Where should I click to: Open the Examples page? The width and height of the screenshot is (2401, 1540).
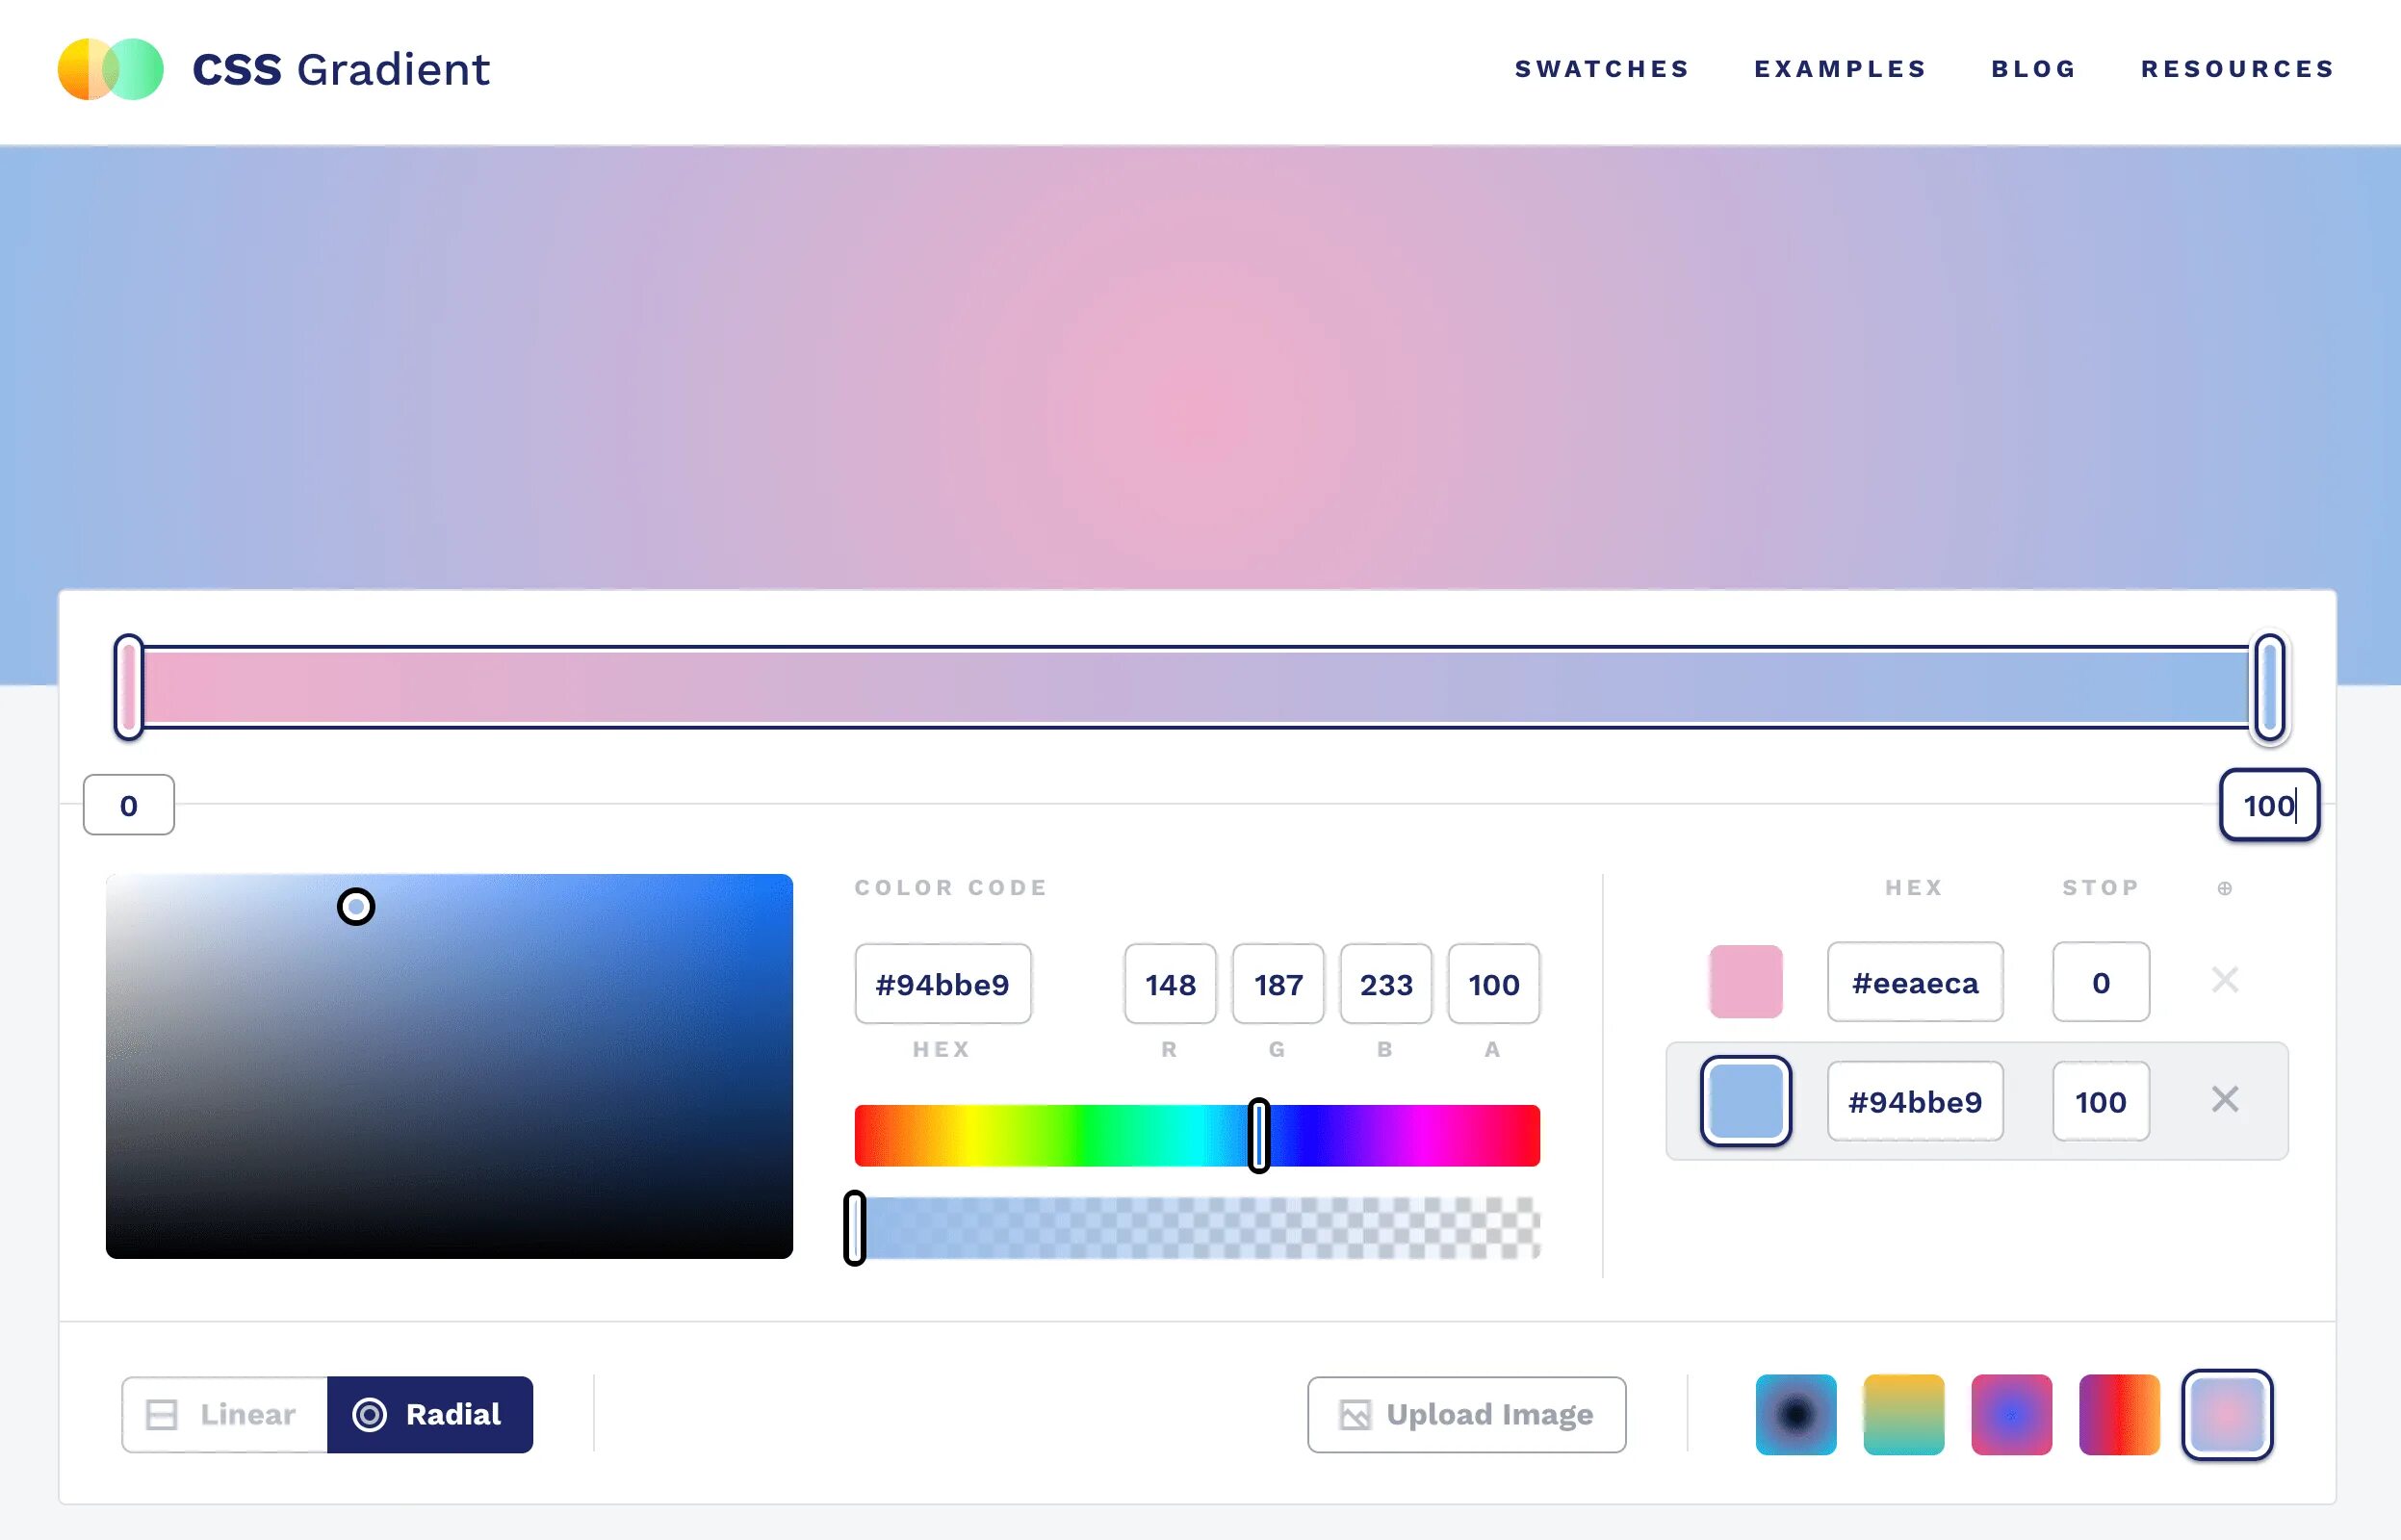click(x=1840, y=69)
